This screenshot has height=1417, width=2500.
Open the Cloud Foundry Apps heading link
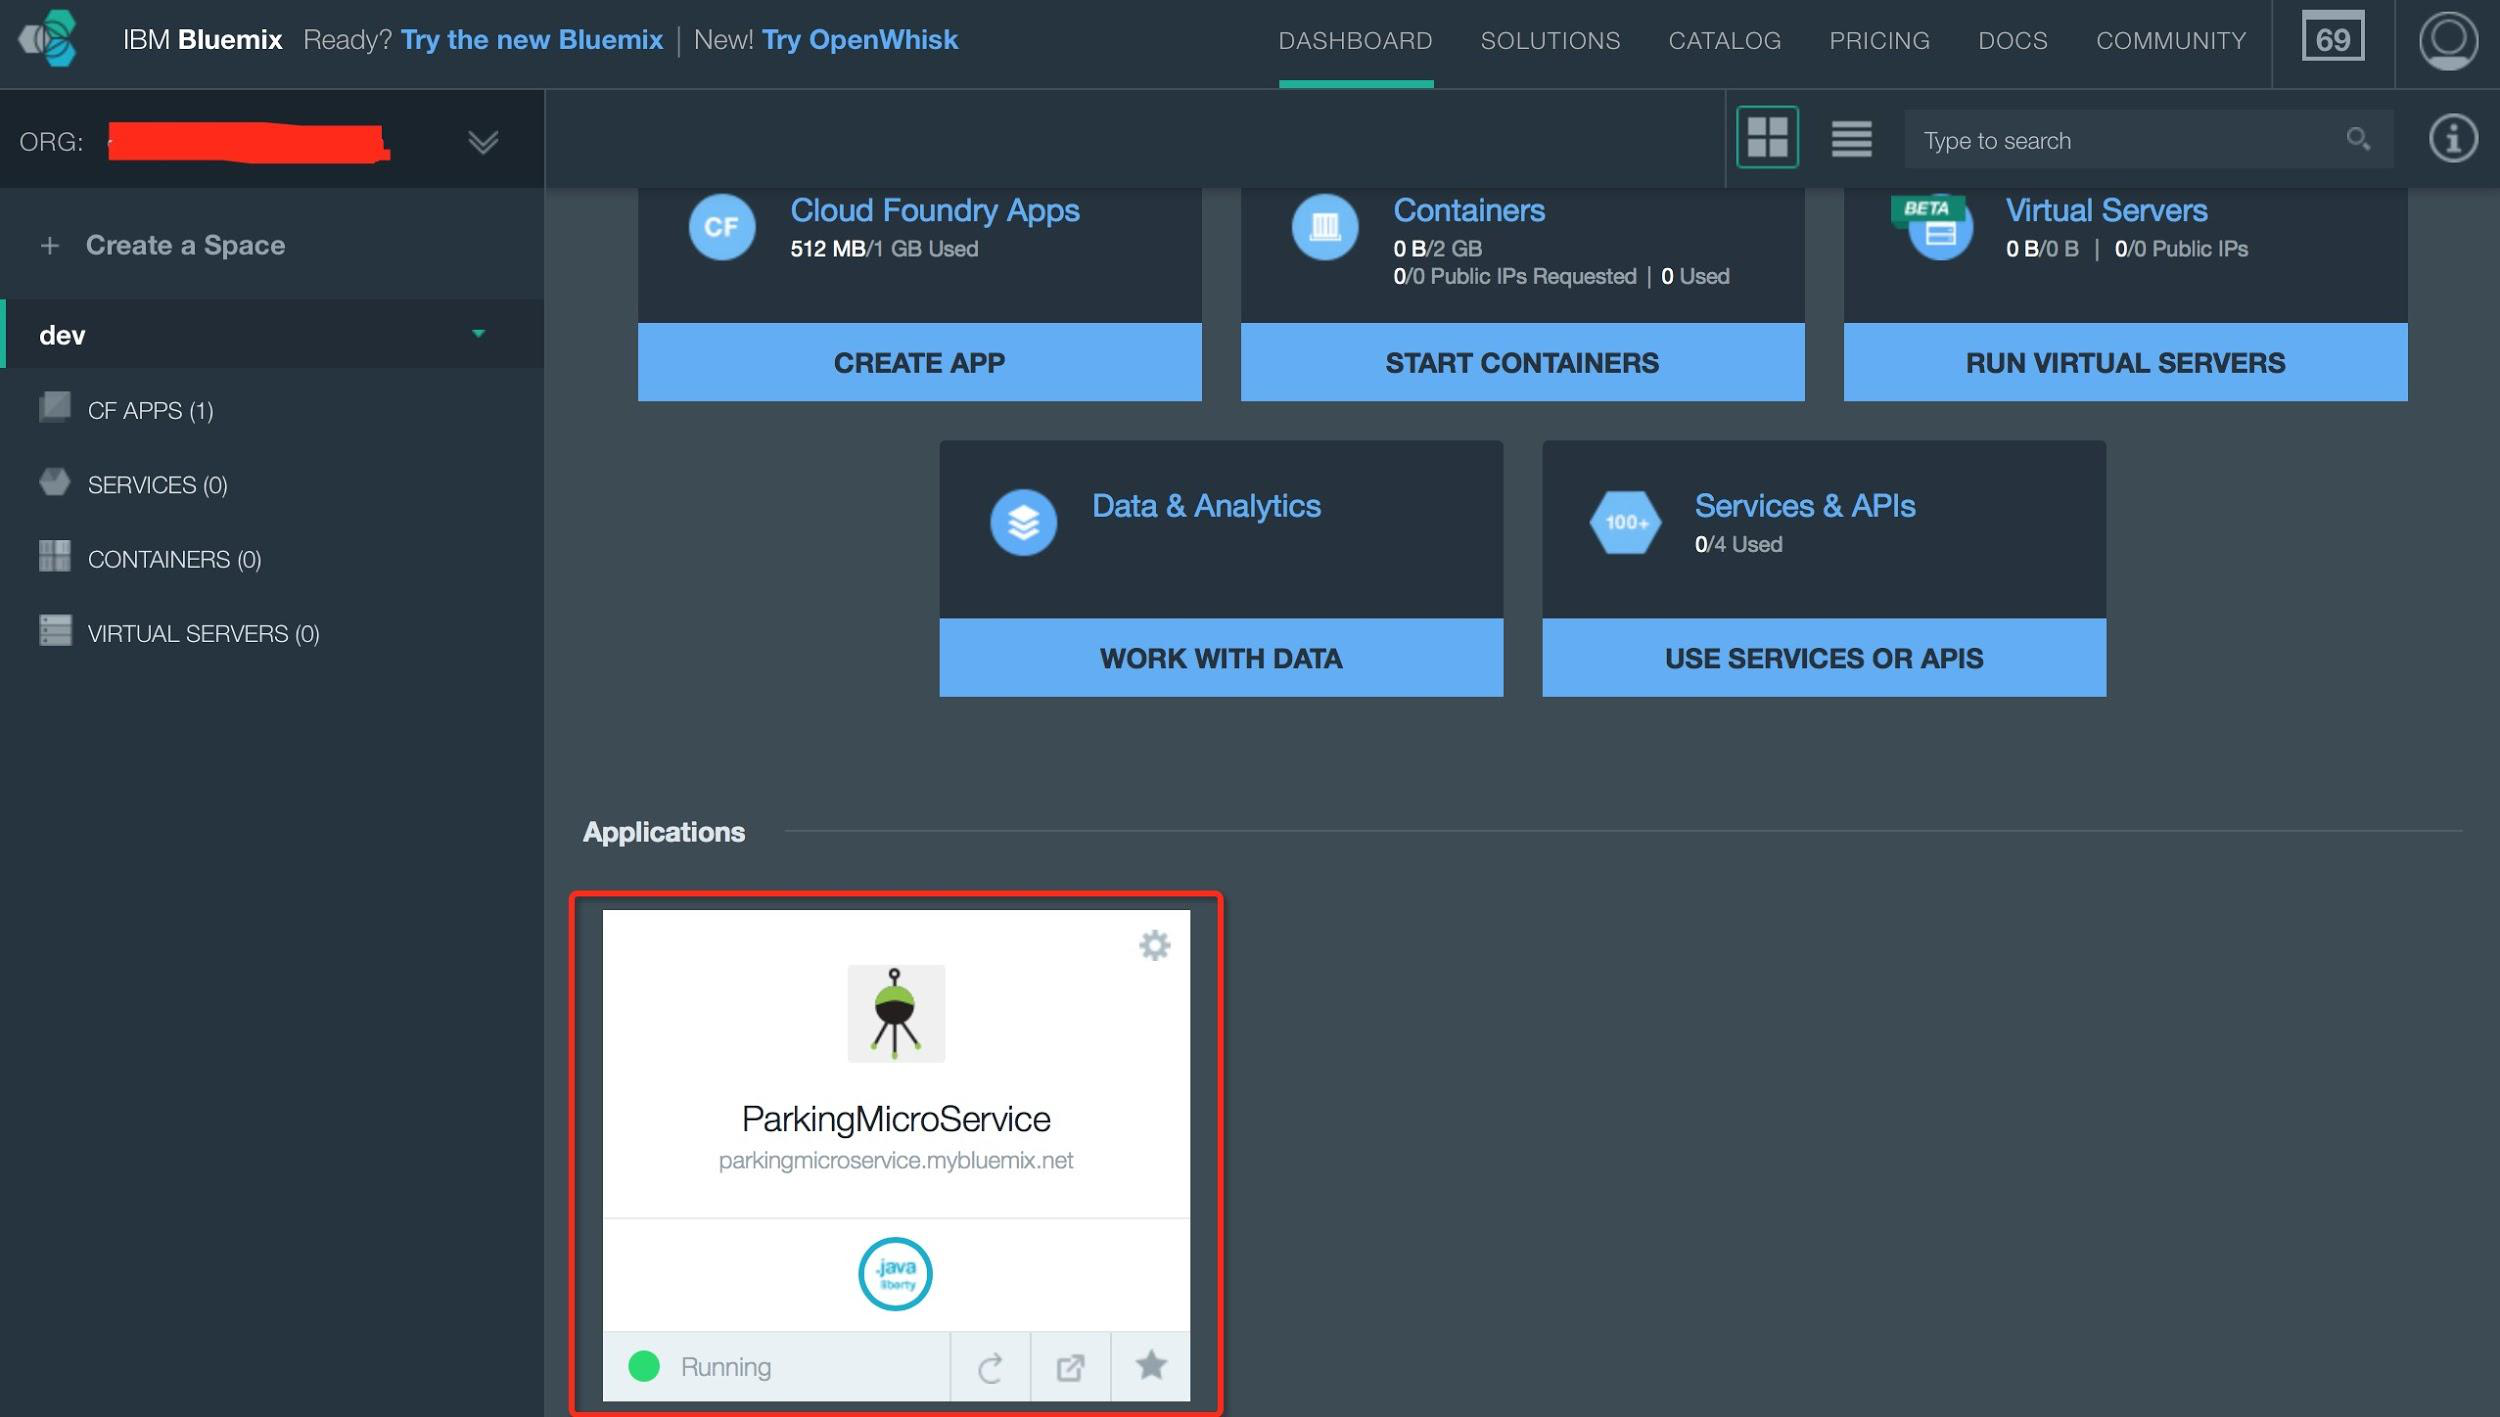click(934, 210)
